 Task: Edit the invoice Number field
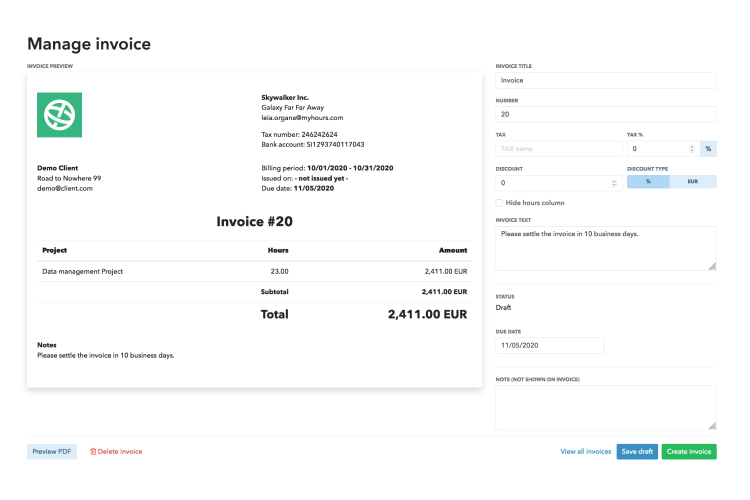pyautogui.click(x=606, y=114)
